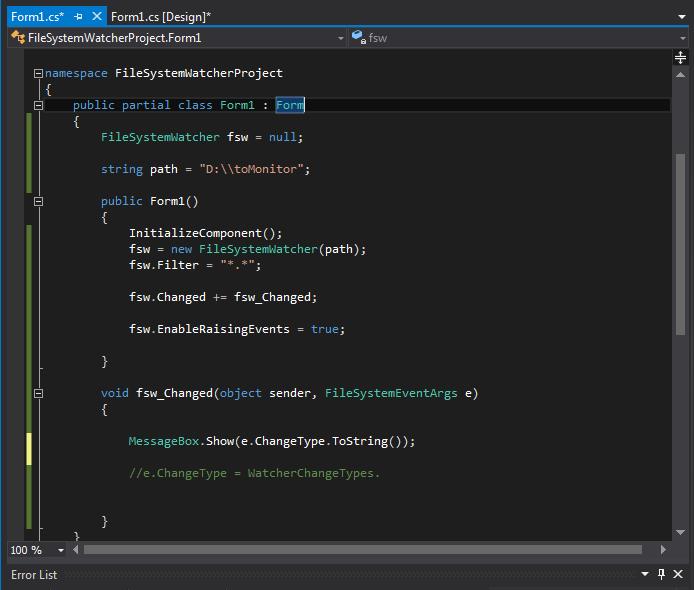Toggle auto-hide pin on Error List
This screenshot has height=590, width=694.
click(661, 575)
